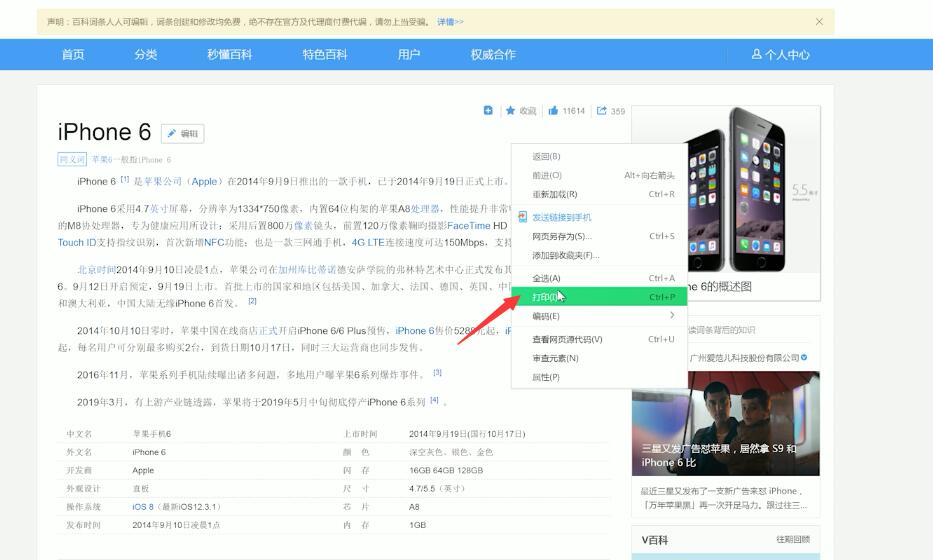Select 审查元素(N) in the context menu
Image resolution: width=933 pixels, height=560 pixels.
pos(599,358)
